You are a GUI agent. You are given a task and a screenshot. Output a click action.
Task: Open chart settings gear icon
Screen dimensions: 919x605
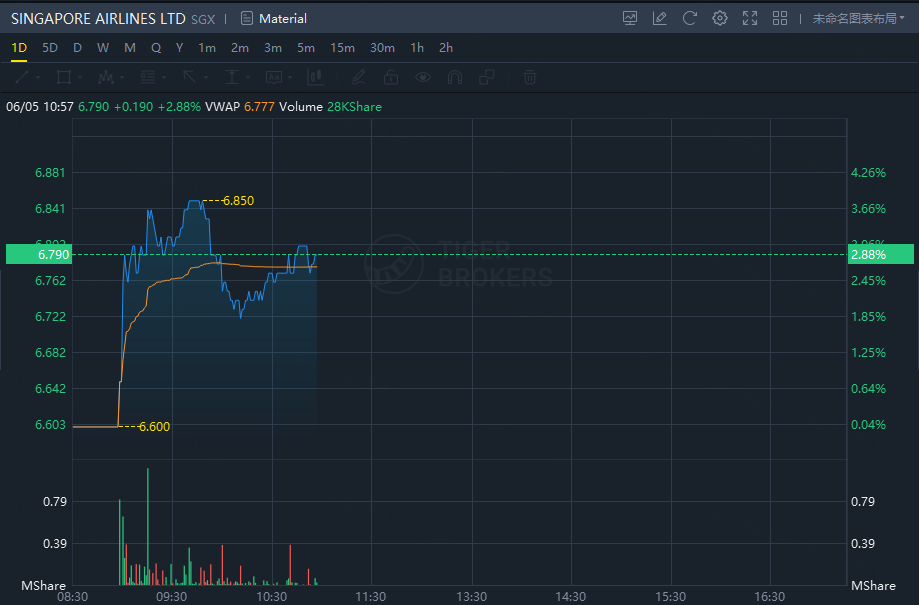point(720,18)
